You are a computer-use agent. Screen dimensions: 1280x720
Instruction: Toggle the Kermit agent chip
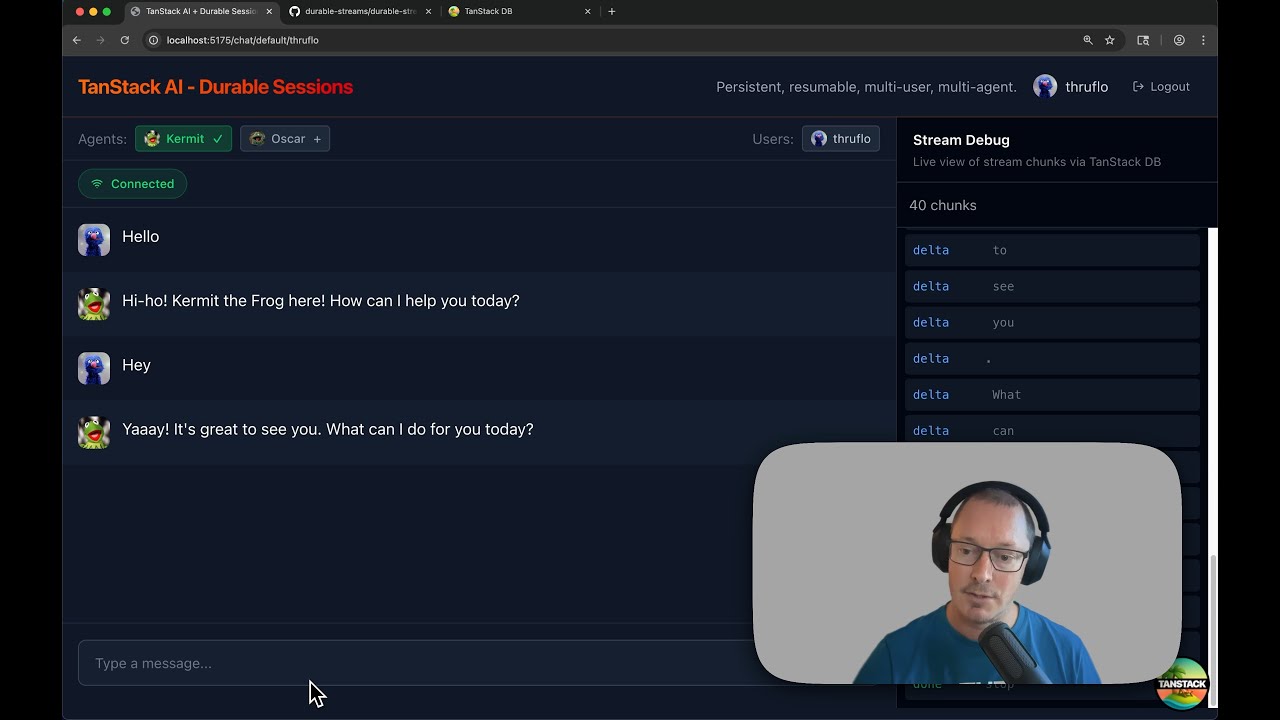[184, 139]
